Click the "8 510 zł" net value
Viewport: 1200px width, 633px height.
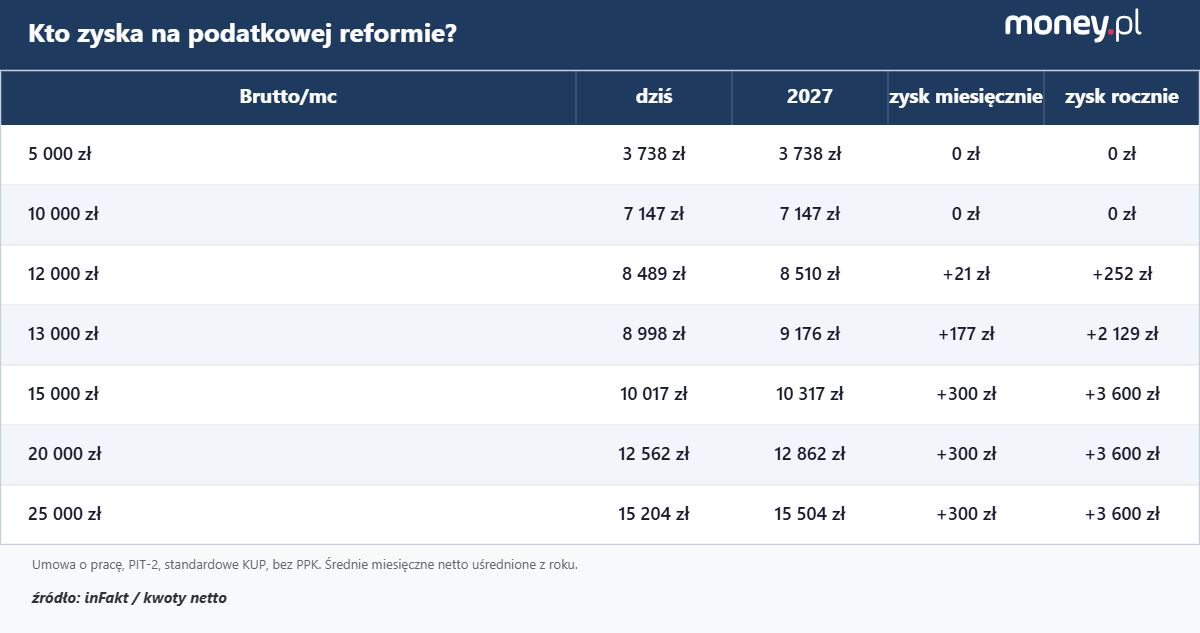pyautogui.click(x=810, y=274)
